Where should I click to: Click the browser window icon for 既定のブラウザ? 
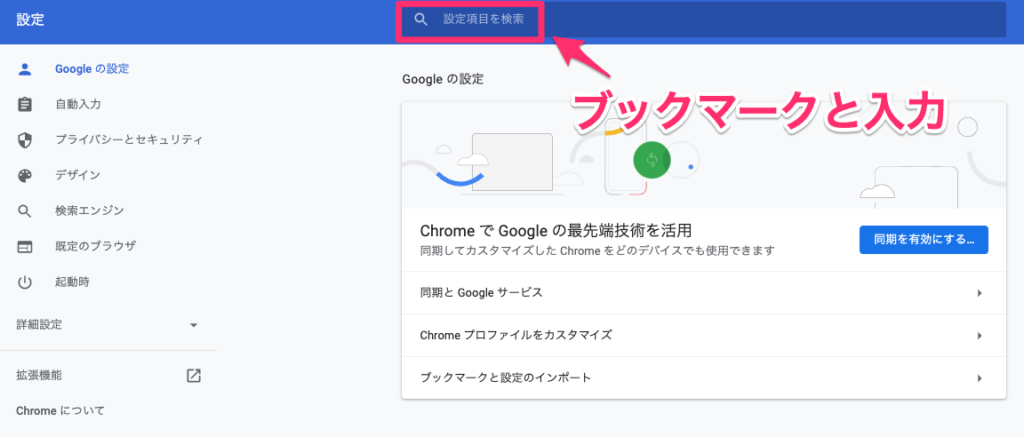[x=26, y=246]
